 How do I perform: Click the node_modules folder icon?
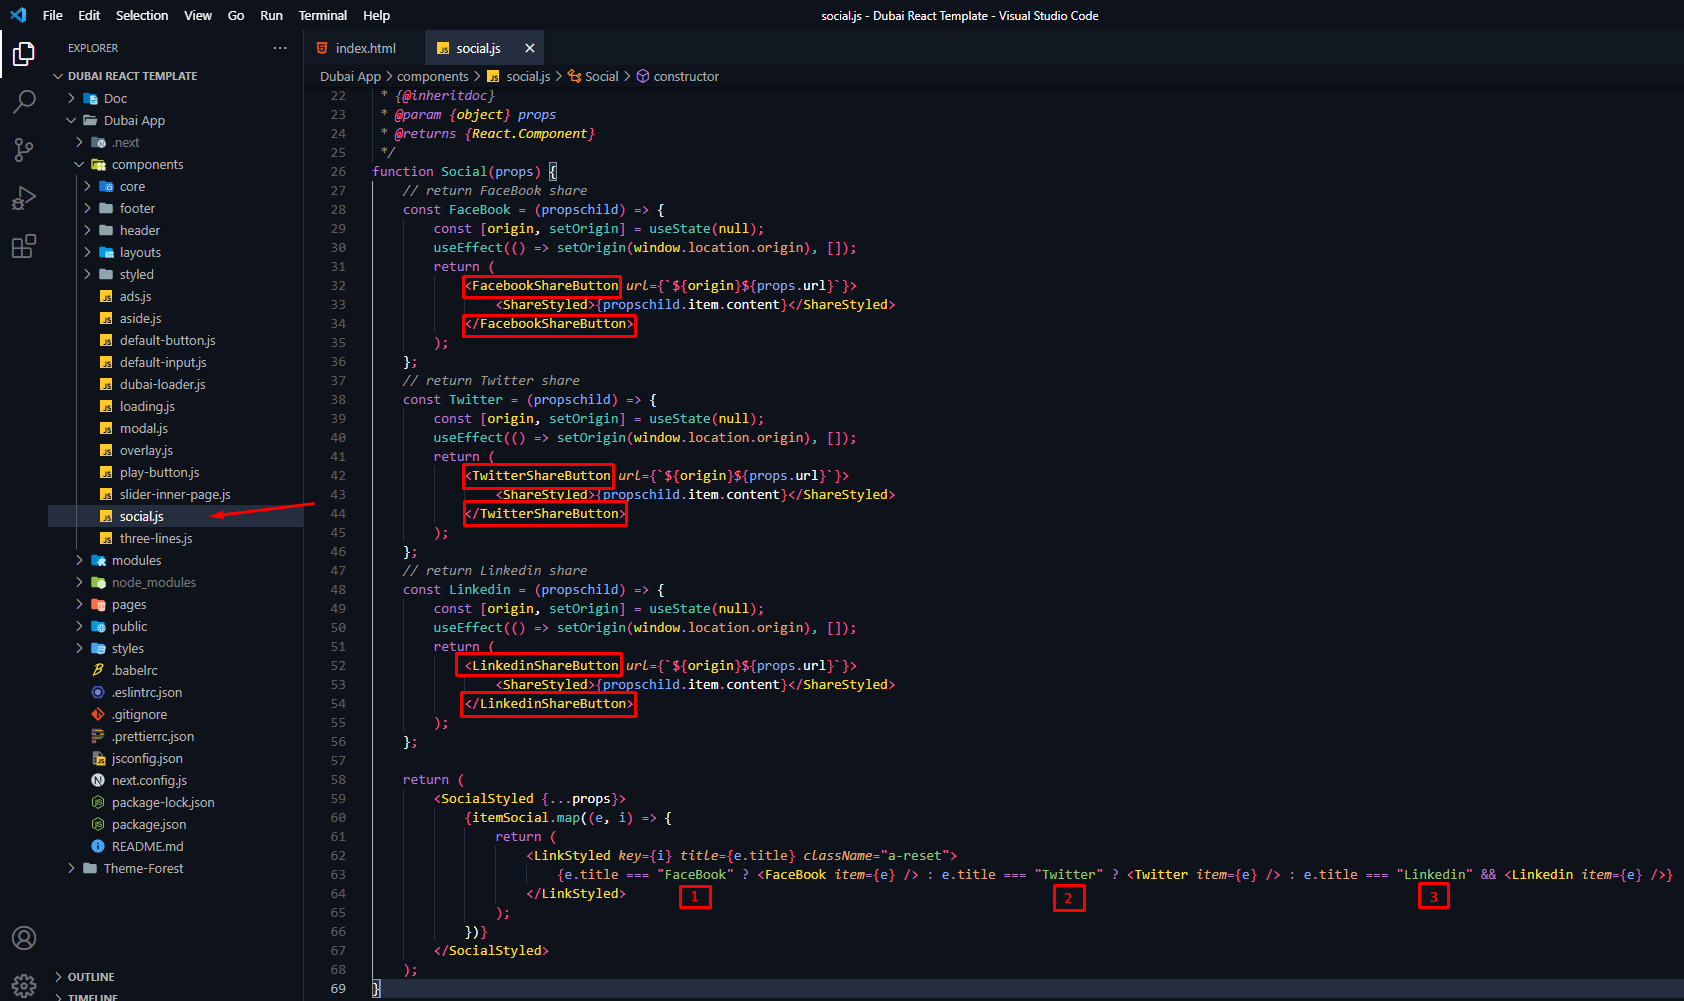pos(98,582)
